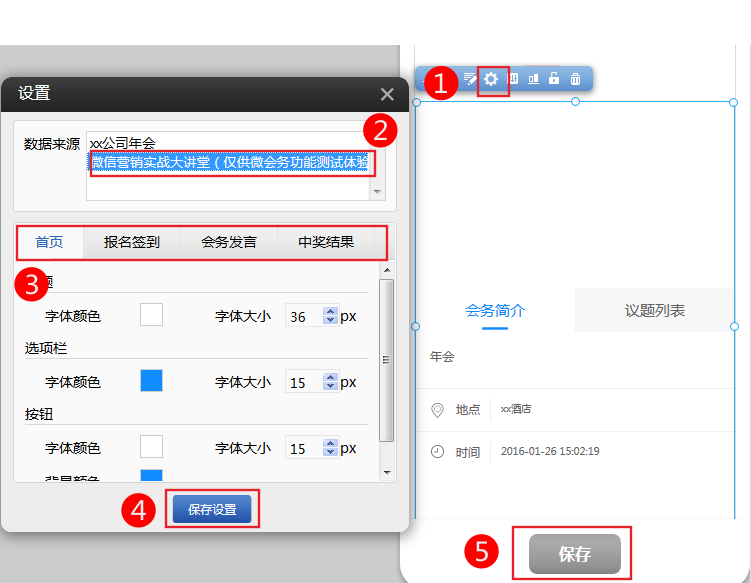This screenshot has width=751, height=583.
Task: Open the blue 选项栏 font color swatch
Action: [x=151, y=381]
